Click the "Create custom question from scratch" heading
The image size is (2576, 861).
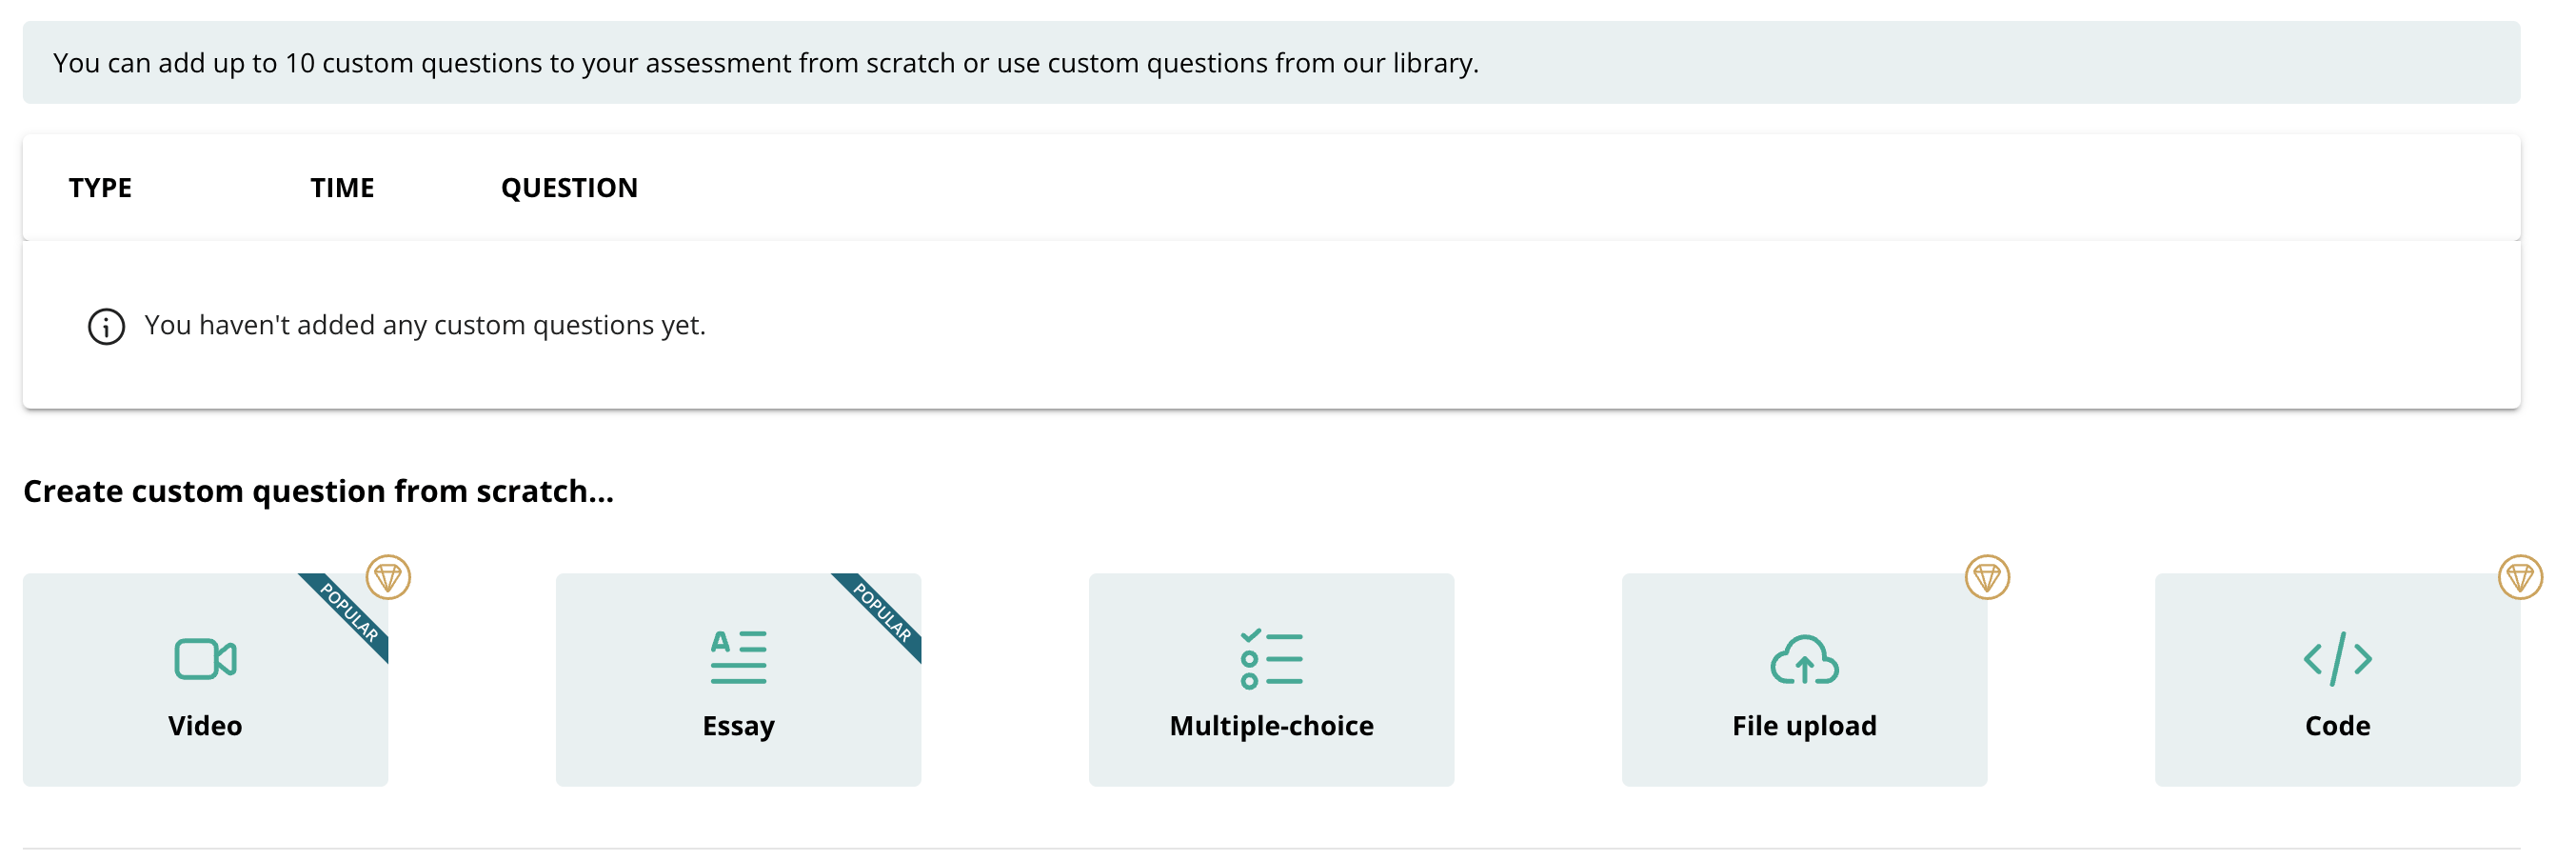pyautogui.click(x=318, y=491)
